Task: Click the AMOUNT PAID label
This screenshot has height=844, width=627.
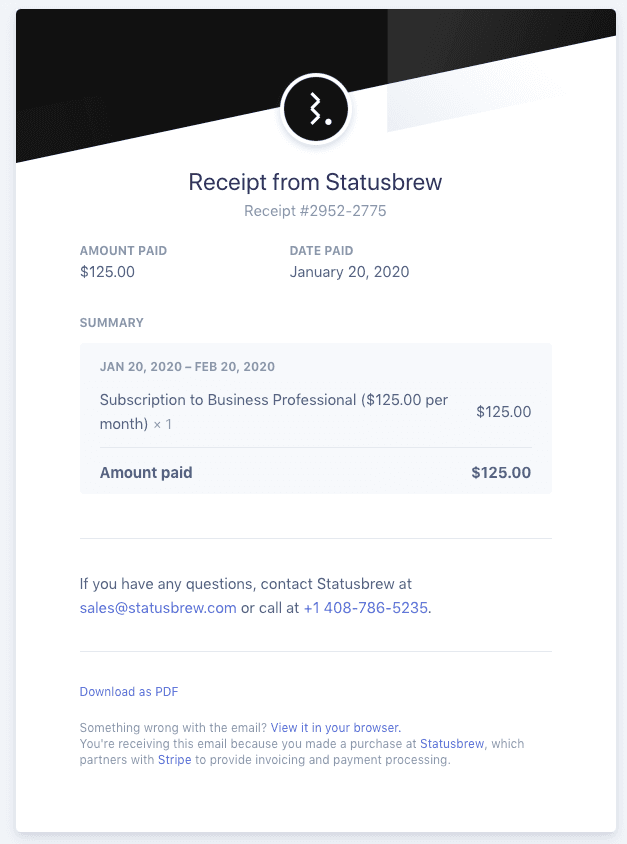Action: click(x=123, y=251)
